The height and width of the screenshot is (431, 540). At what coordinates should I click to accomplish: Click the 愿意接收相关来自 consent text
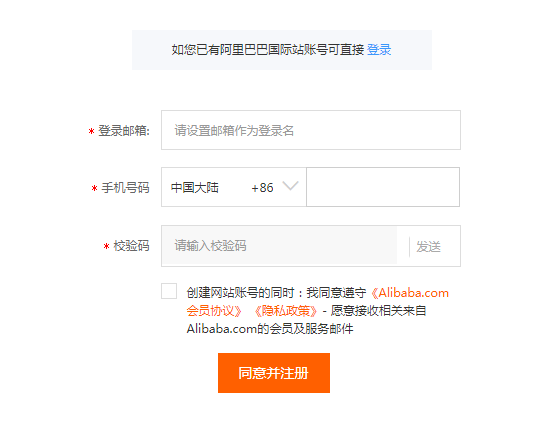pyautogui.click(x=378, y=311)
